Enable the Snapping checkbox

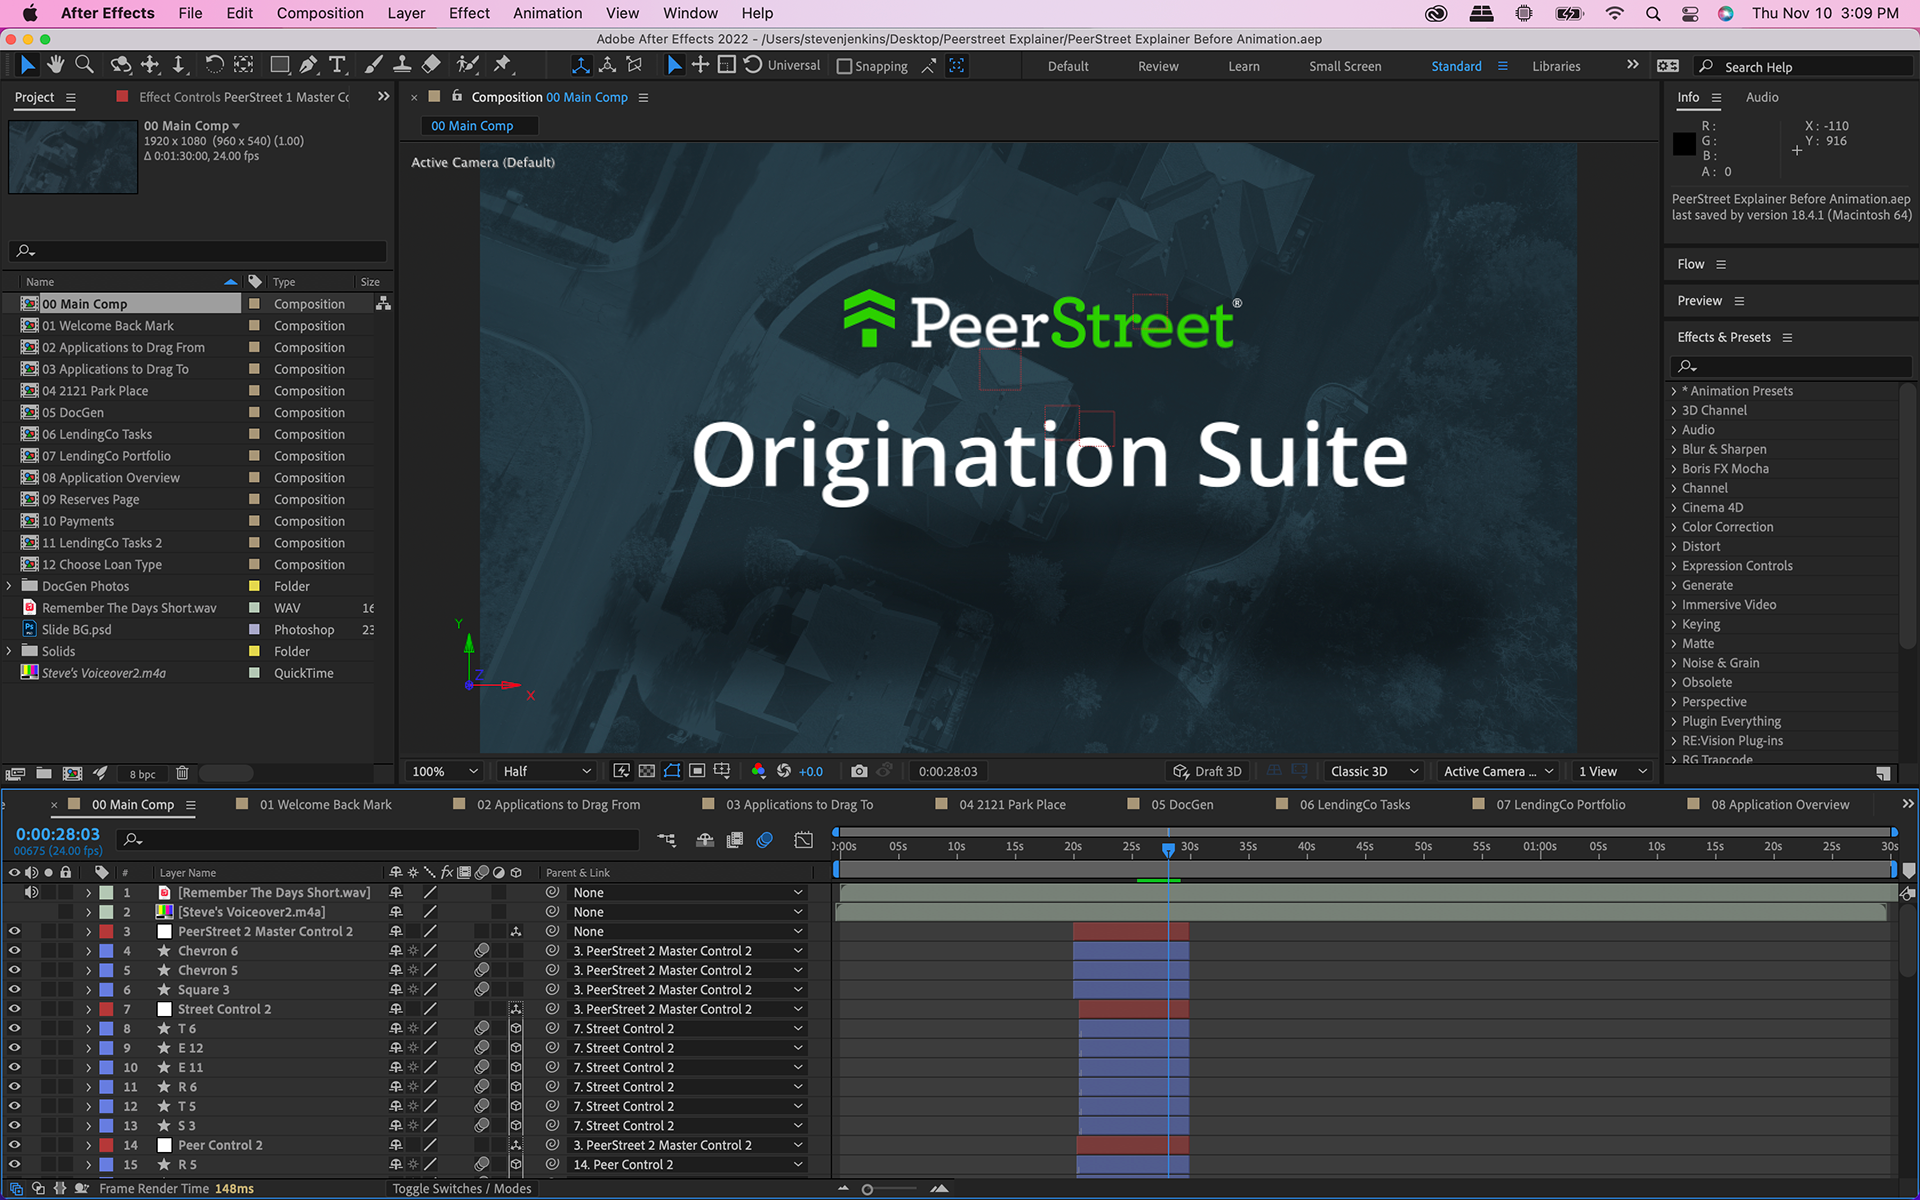pos(844,66)
